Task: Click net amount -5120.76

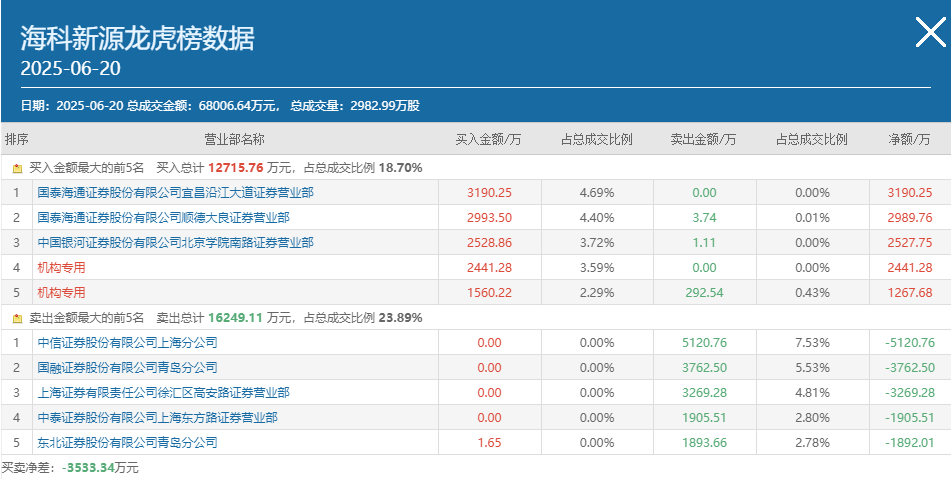Action: click(x=910, y=343)
